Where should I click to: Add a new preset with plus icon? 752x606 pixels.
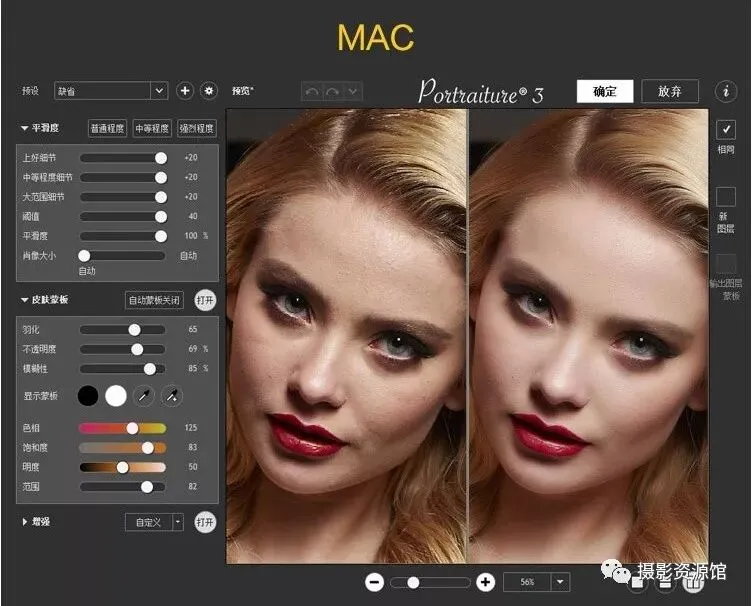(185, 91)
